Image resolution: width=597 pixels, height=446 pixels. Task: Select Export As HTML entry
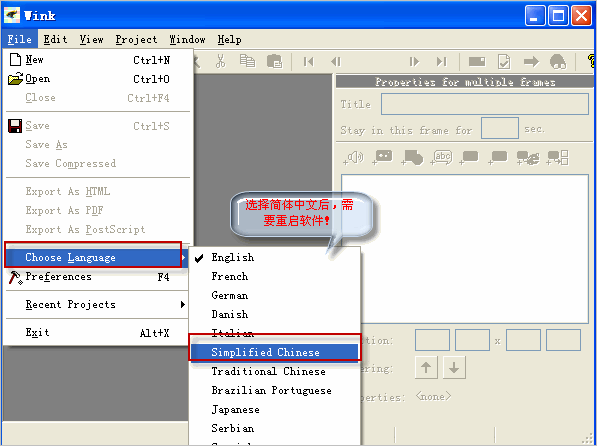pos(97,191)
